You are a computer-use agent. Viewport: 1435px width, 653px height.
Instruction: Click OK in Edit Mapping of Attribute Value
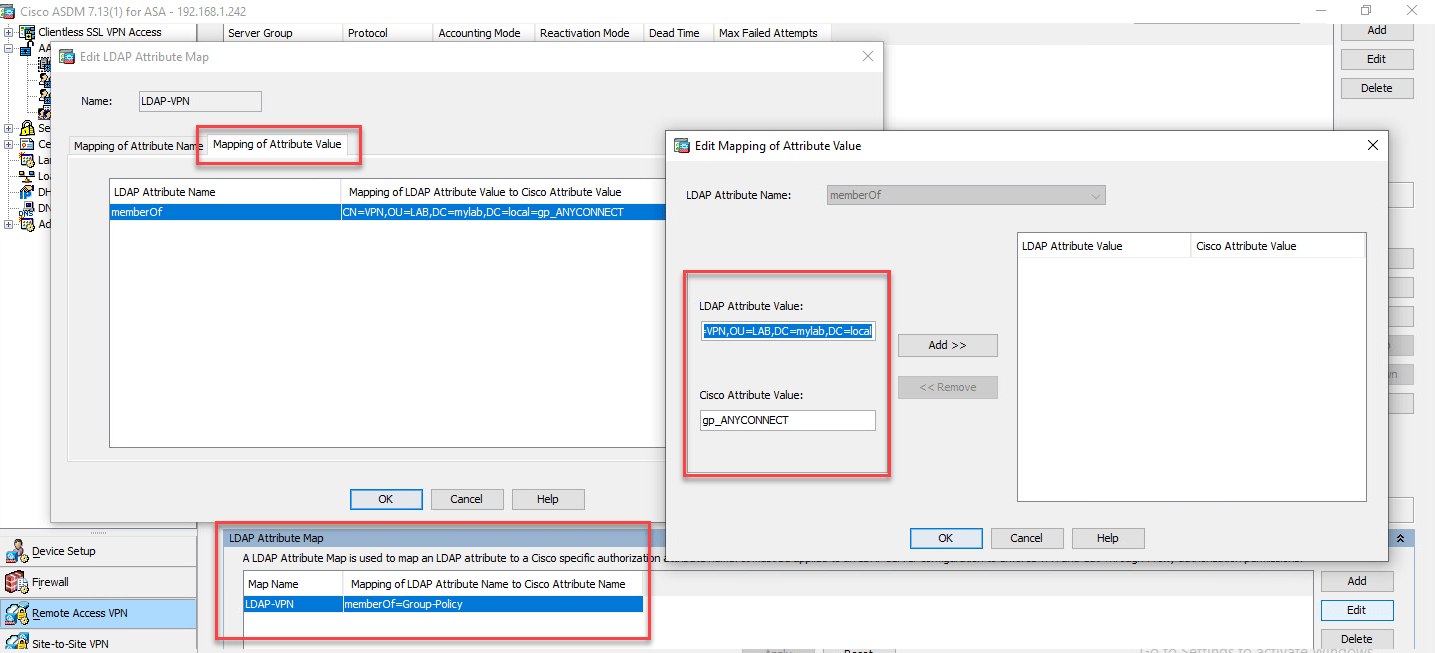click(x=945, y=538)
